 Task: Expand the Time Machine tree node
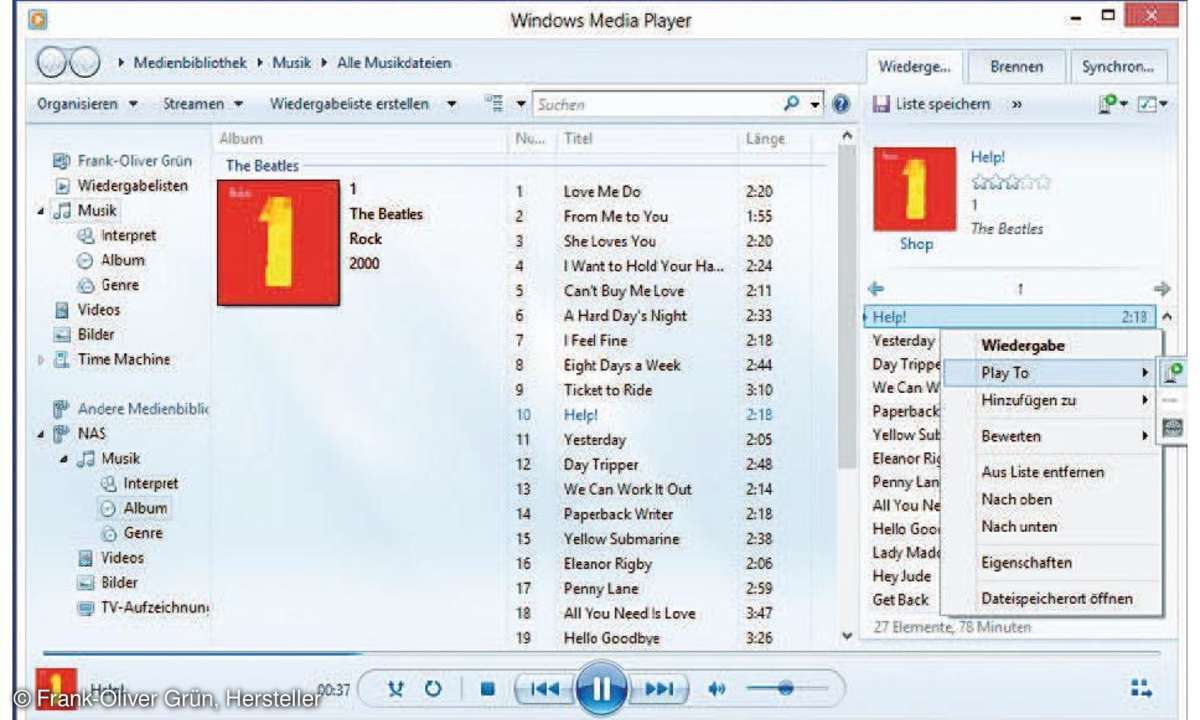[x=41, y=360]
